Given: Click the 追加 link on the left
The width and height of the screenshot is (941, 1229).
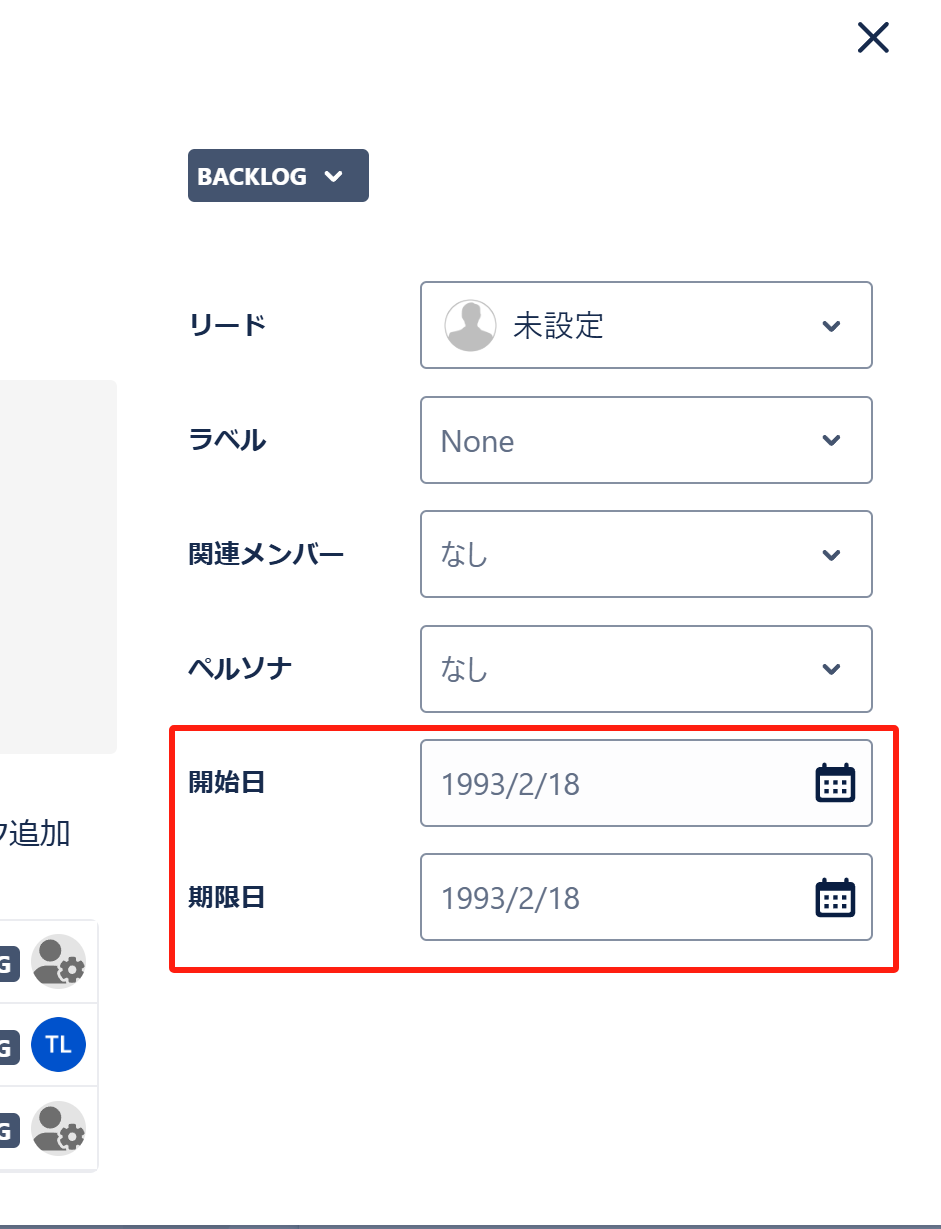Looking at the screenshot, I should click(38, 832).
